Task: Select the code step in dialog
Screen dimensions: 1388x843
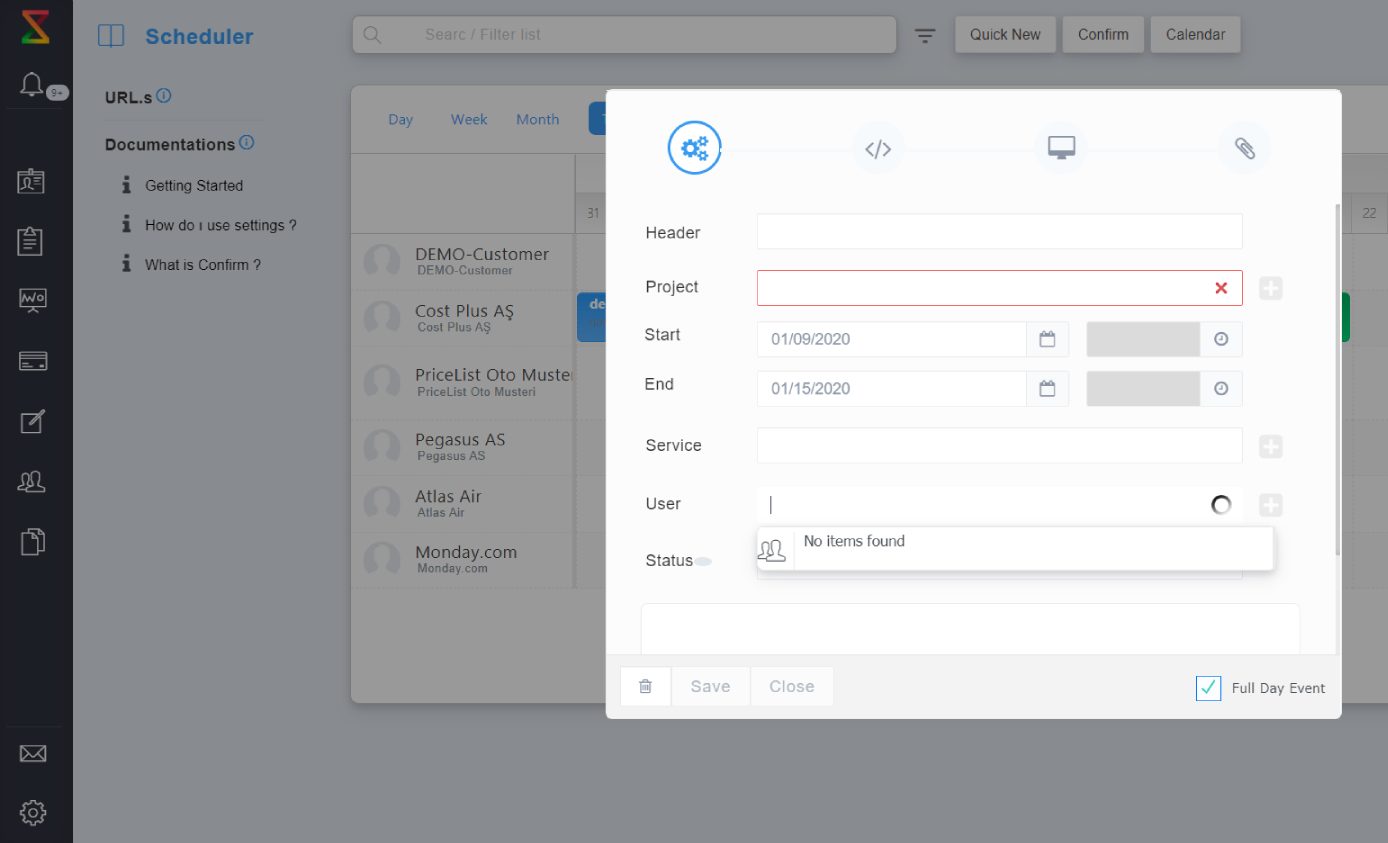Action: [878, 149]
